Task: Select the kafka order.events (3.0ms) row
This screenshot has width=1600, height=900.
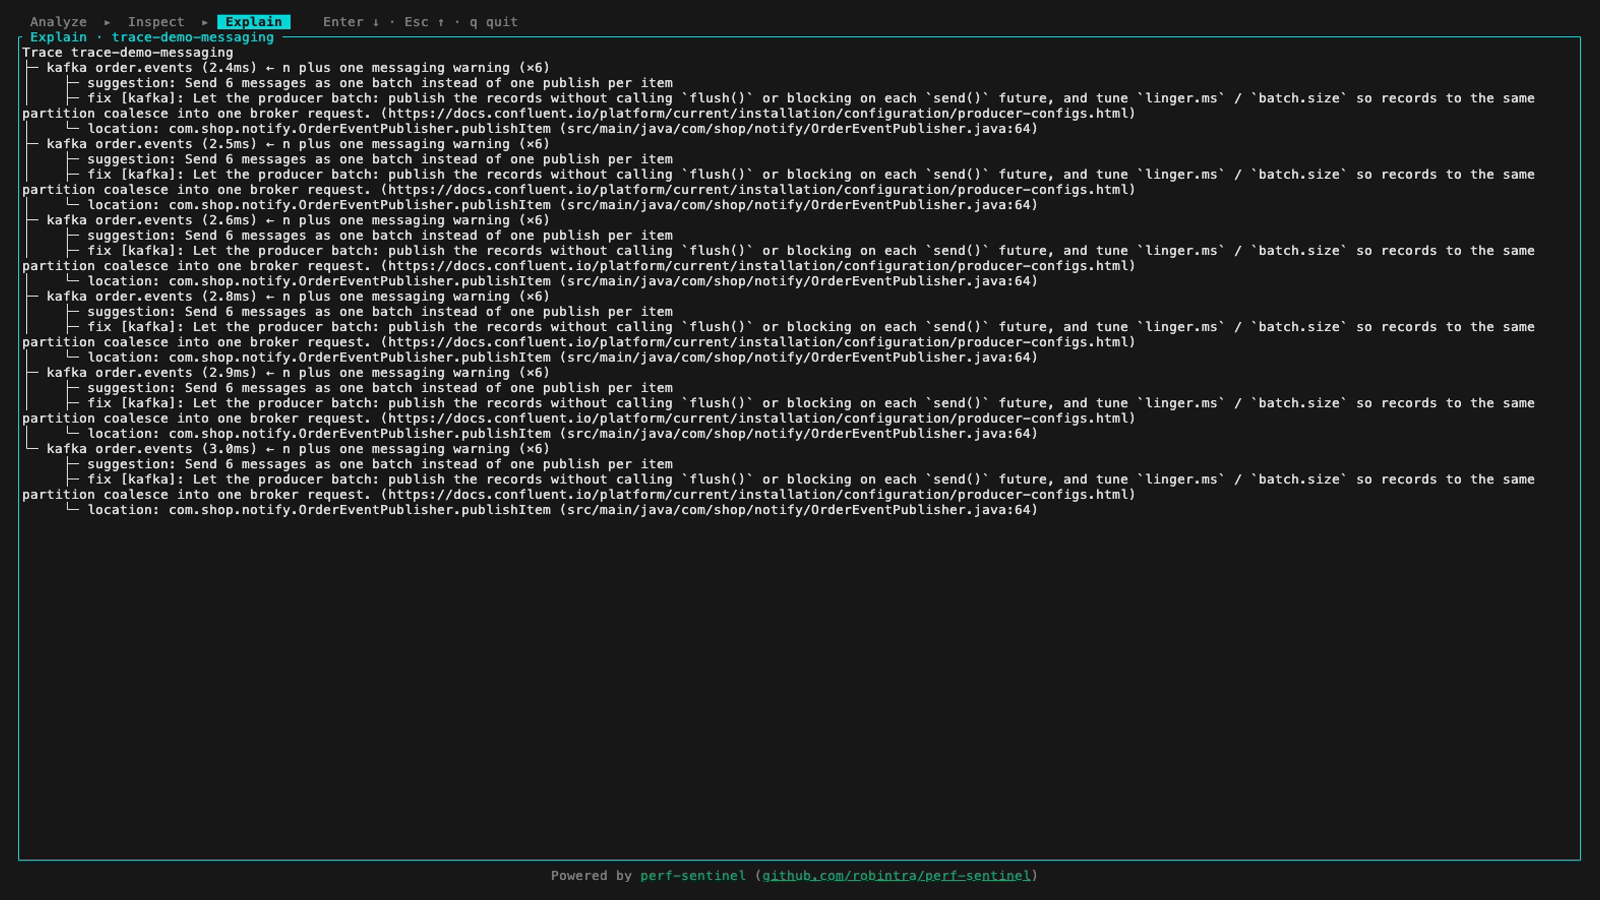Action: (x=298, y=449)
